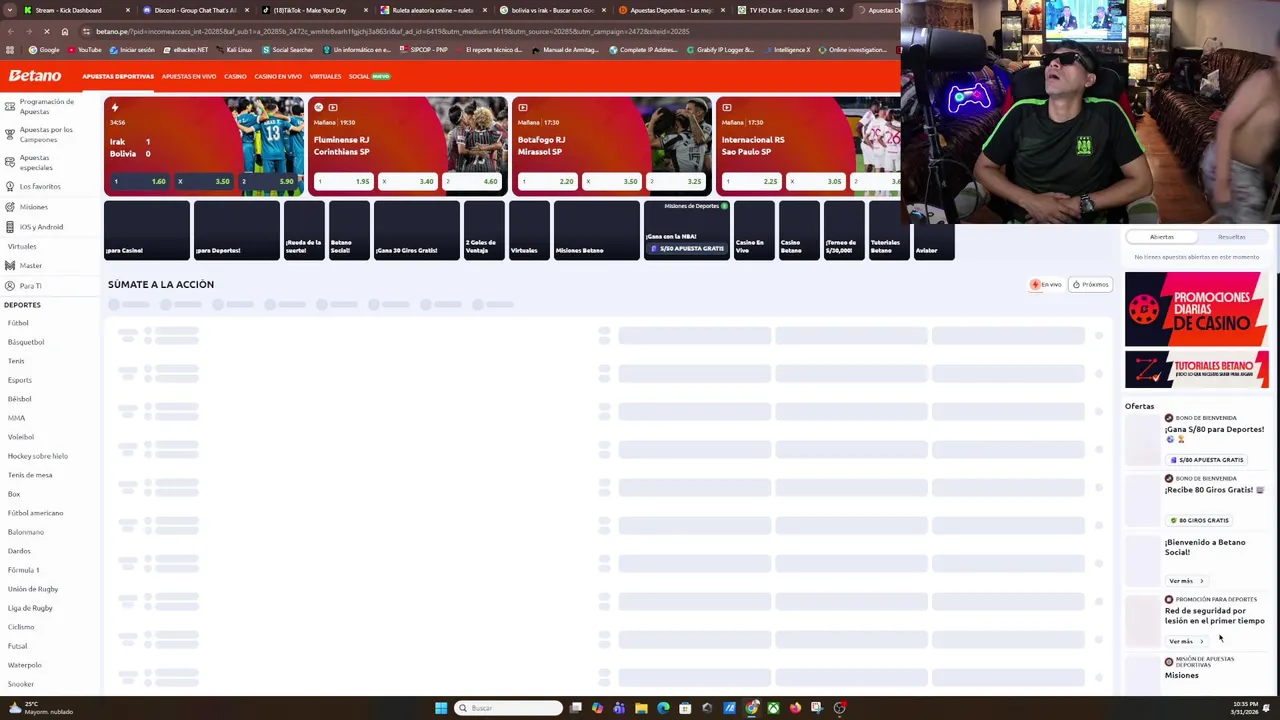This screenshot has height=720, width=1280.
Task: Open the Social Searcher bookmark
Action: pos(288,50)
